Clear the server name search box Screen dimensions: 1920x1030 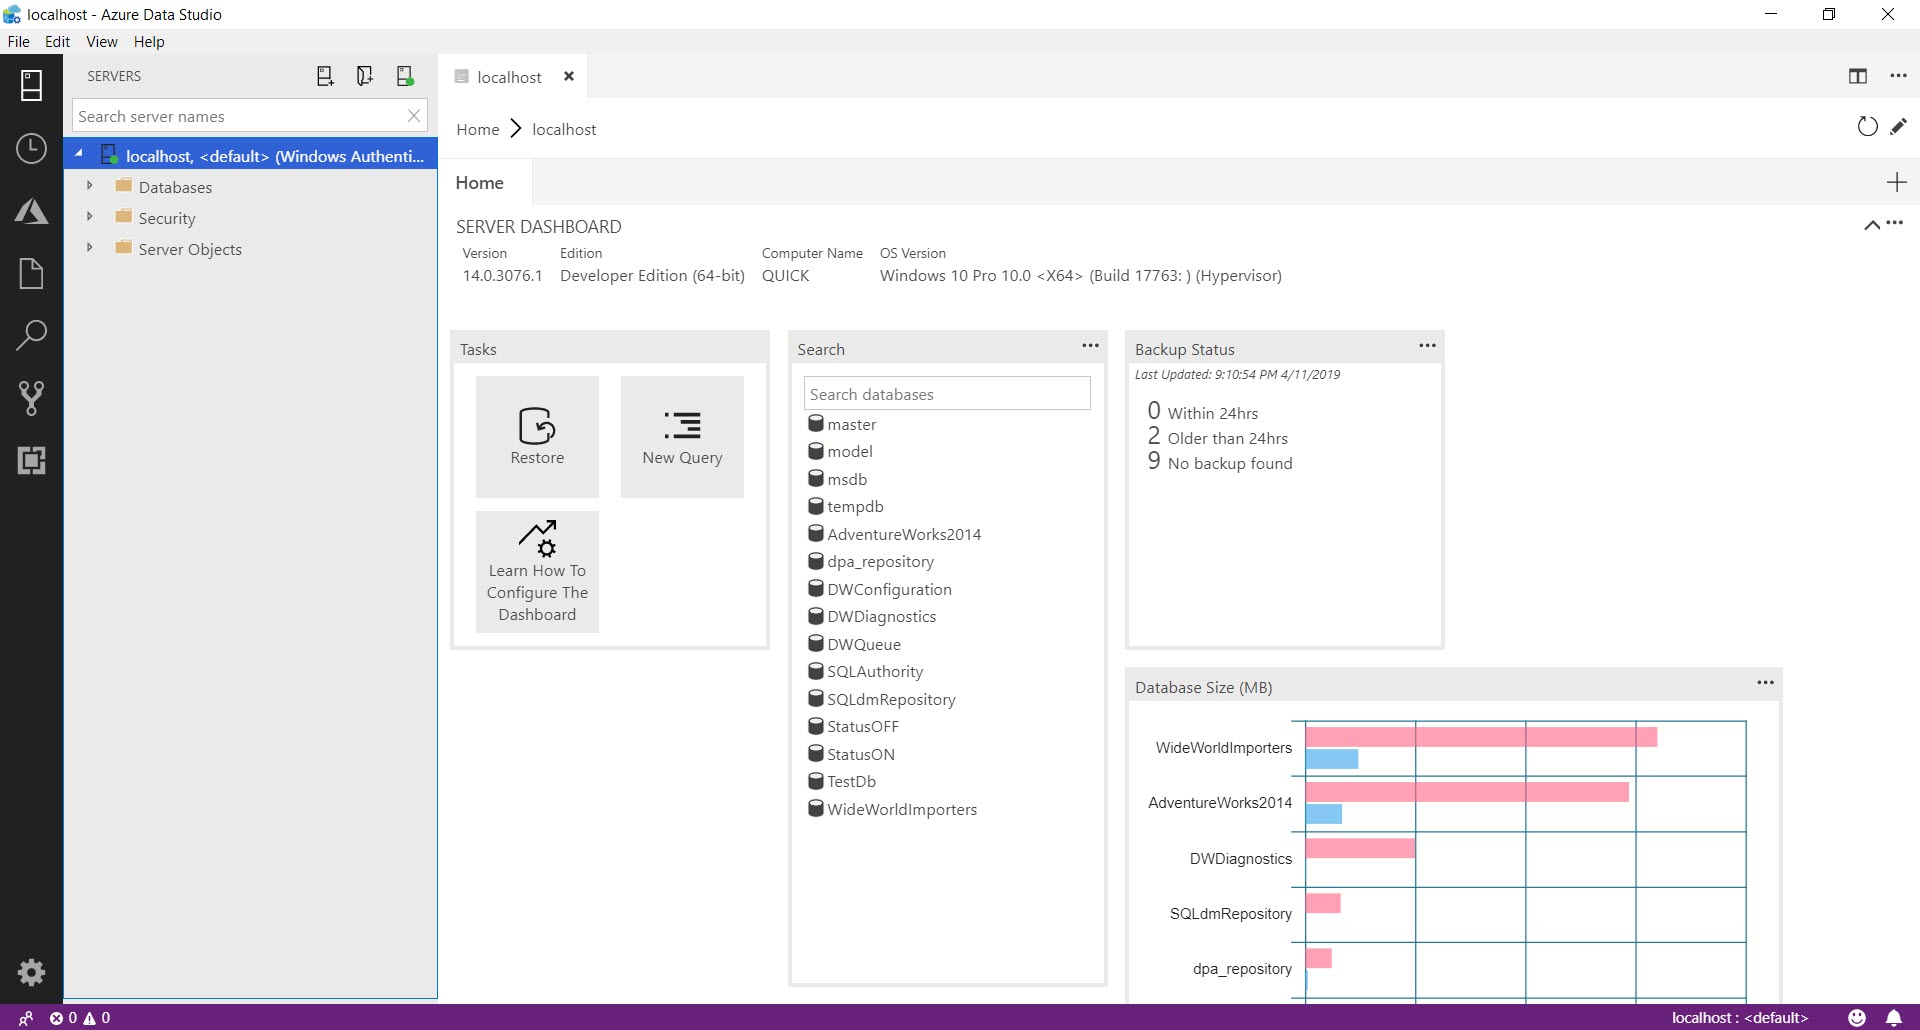414,116
